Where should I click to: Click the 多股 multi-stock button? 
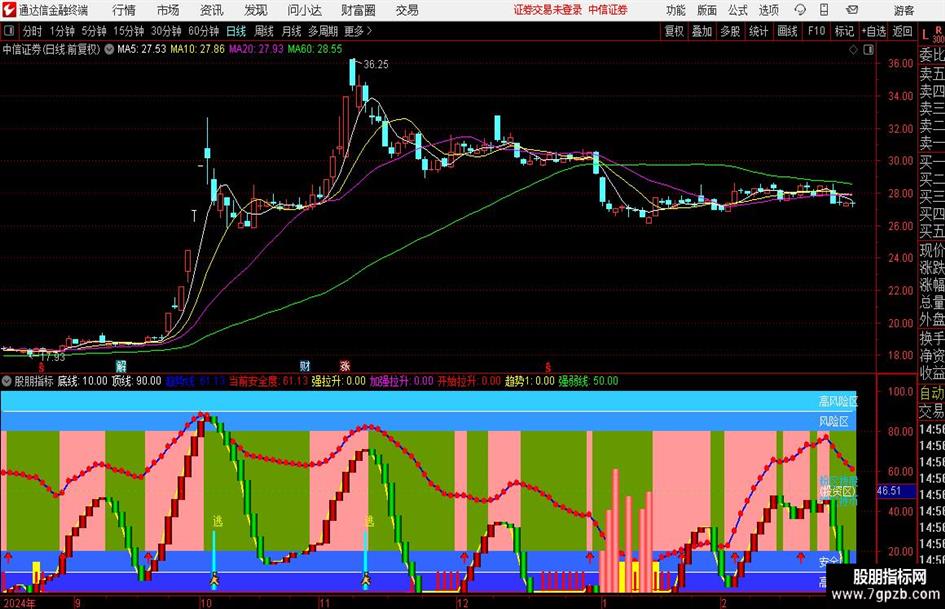pos(730,31)
